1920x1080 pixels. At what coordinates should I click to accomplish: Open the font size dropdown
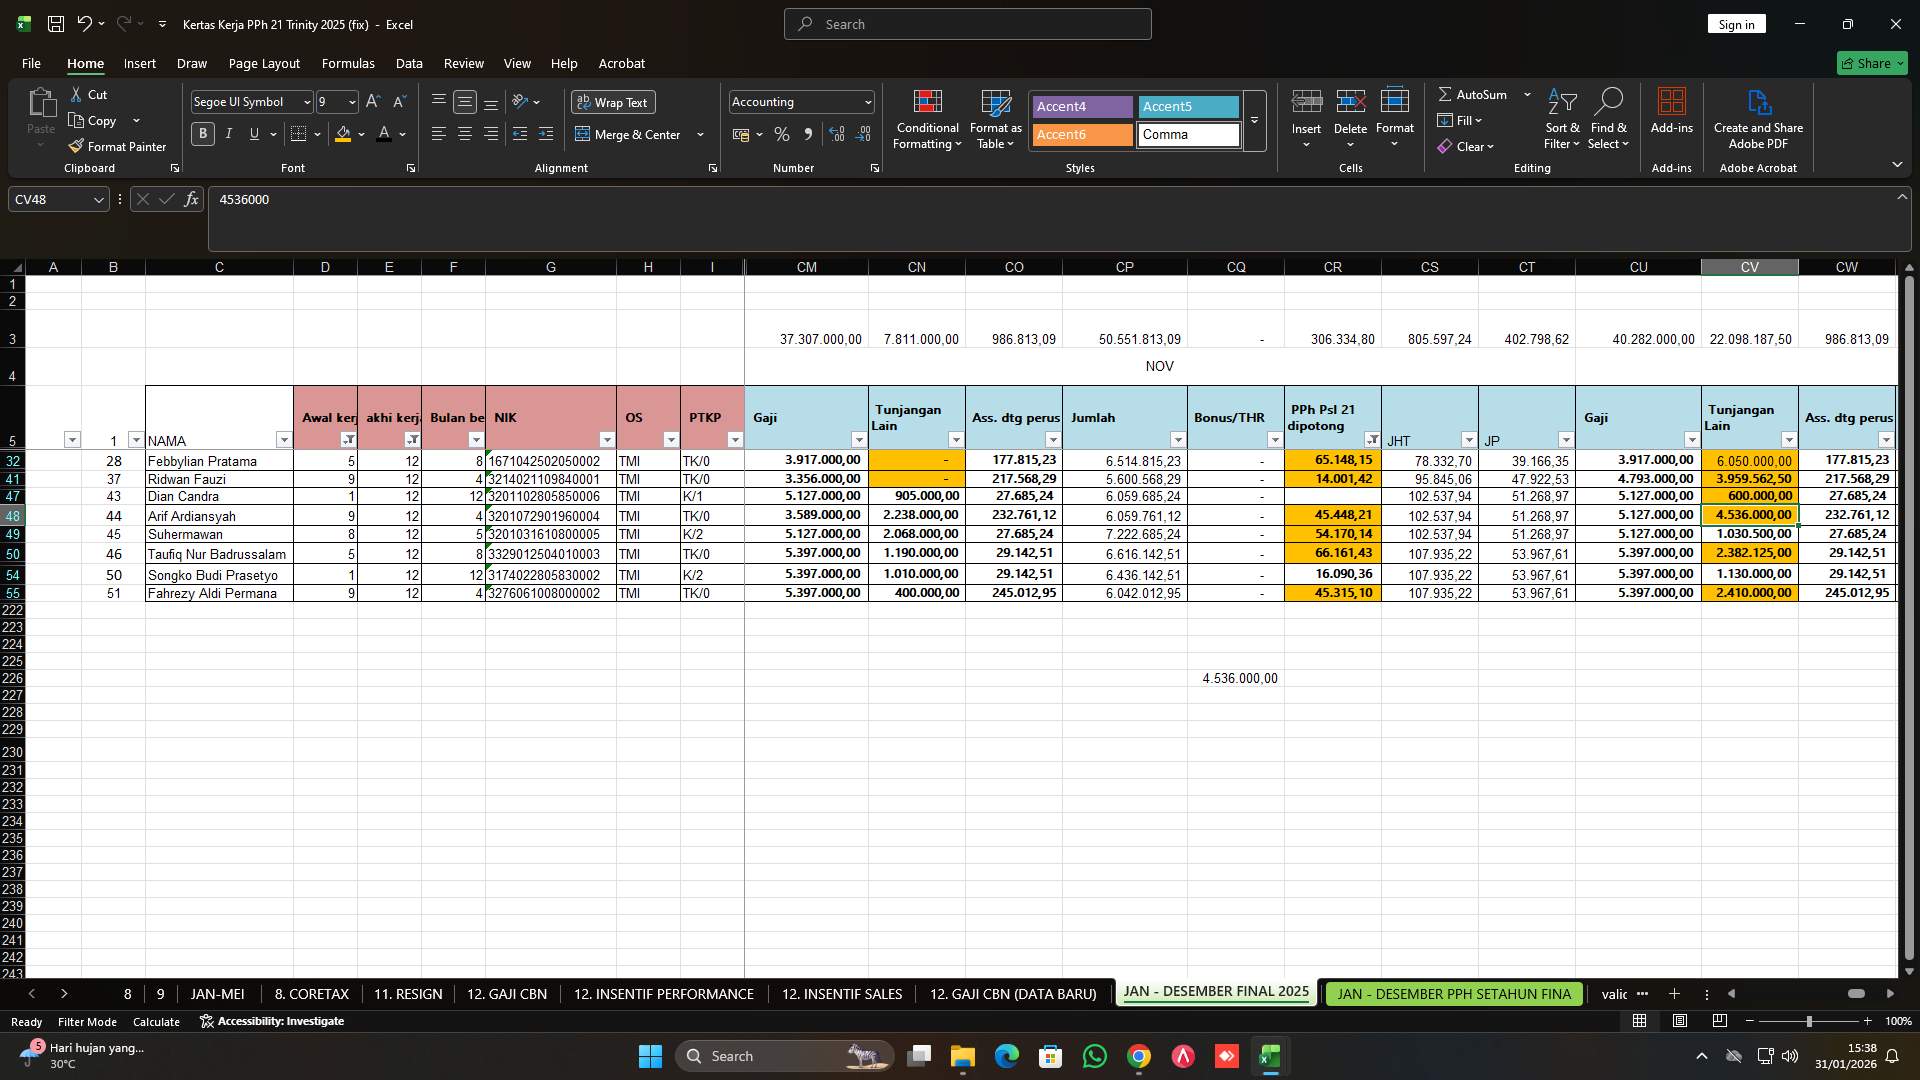tap(351, 101)
